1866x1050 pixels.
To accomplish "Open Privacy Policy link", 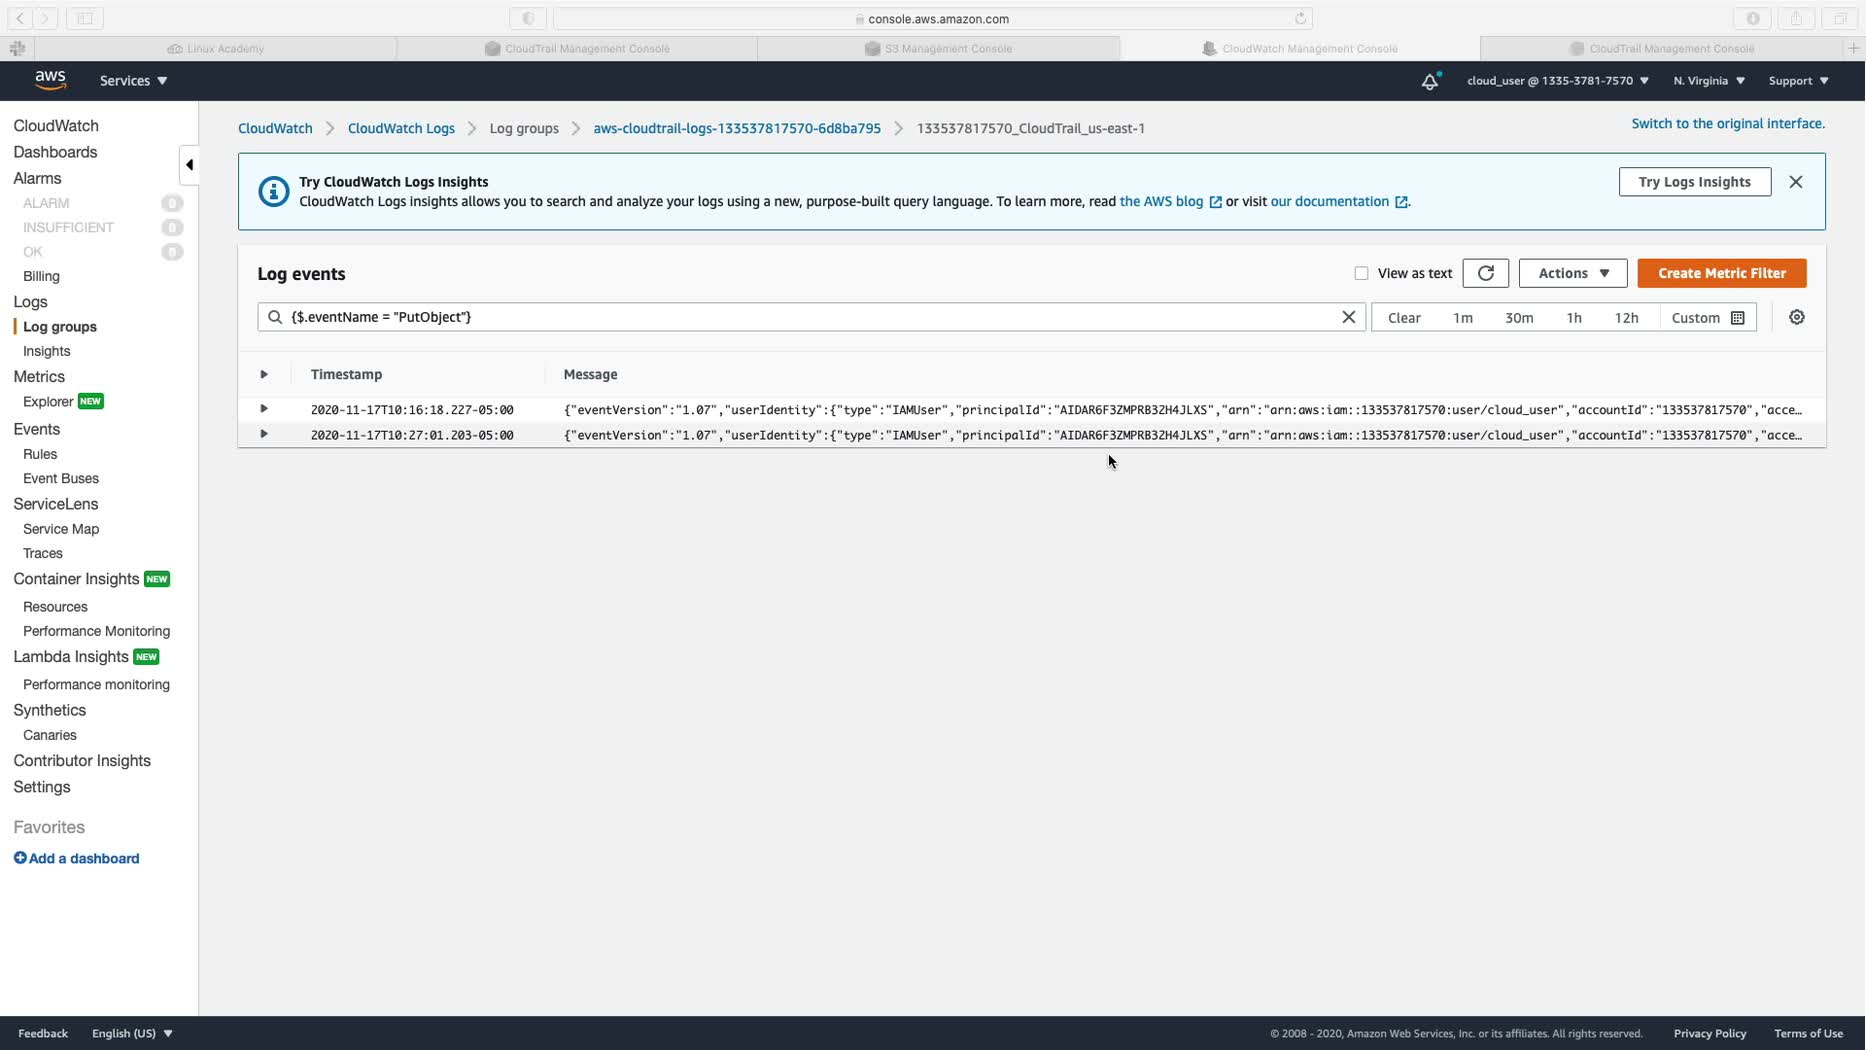I will coord(1710,1033).
